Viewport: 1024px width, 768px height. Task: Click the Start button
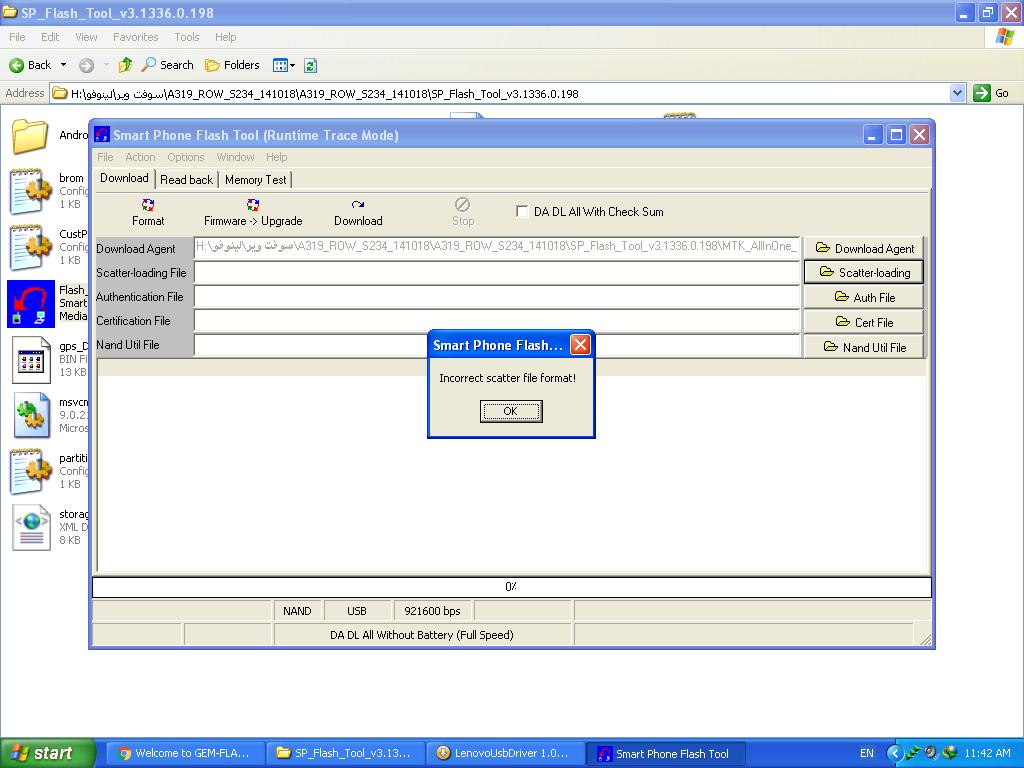[46, 754]
